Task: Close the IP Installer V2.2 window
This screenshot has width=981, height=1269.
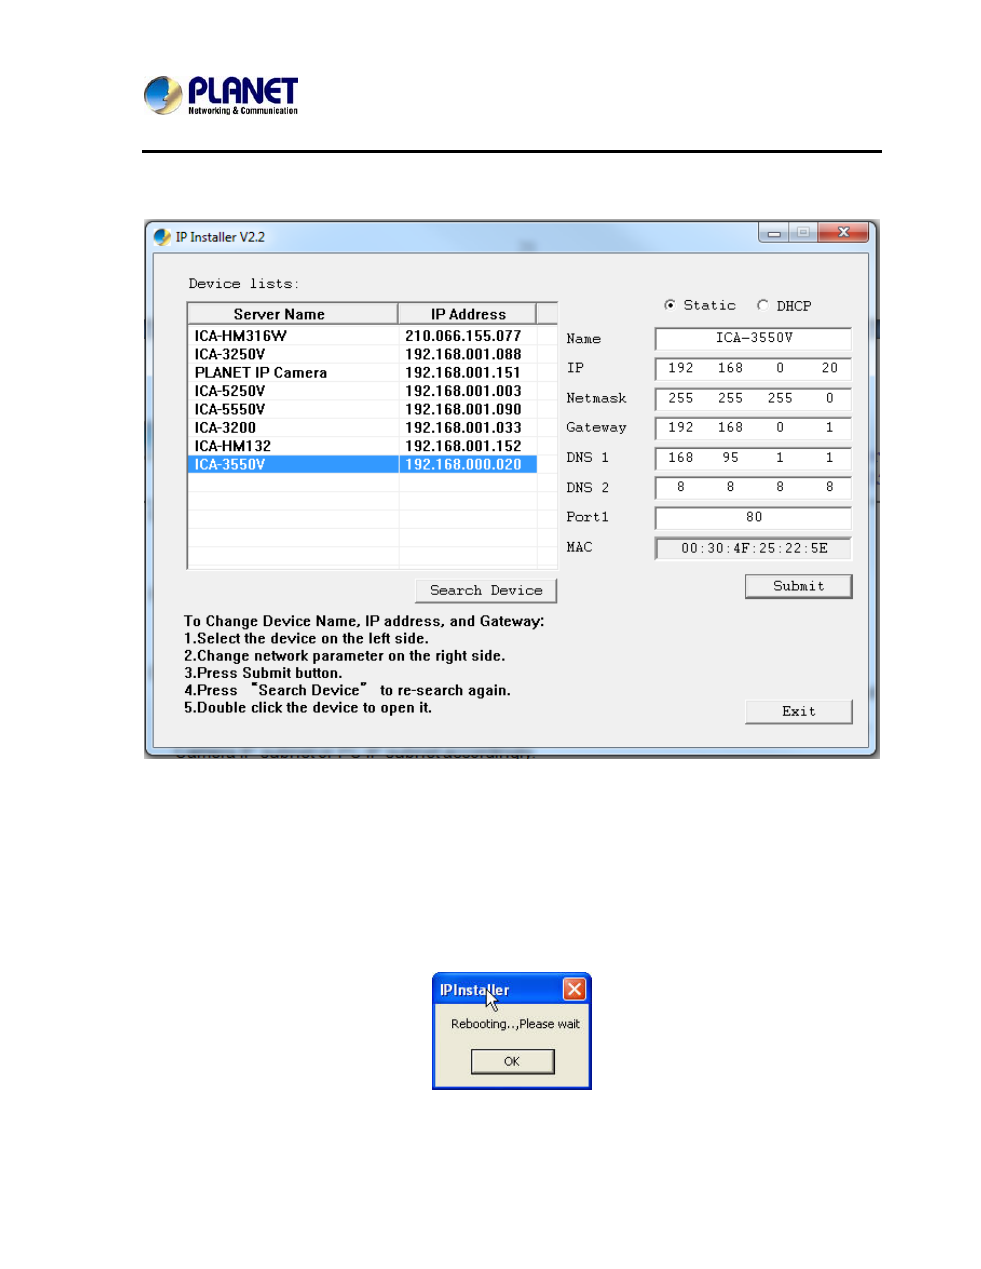Action: pos(843,233)
